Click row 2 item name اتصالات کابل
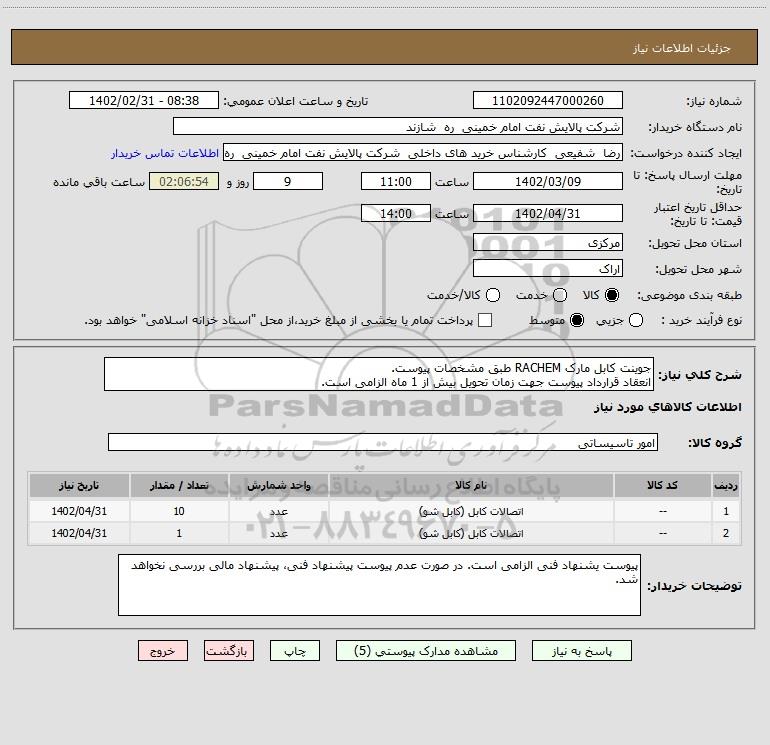The height and width of the screenshot is (745, 770). (471, 533)
